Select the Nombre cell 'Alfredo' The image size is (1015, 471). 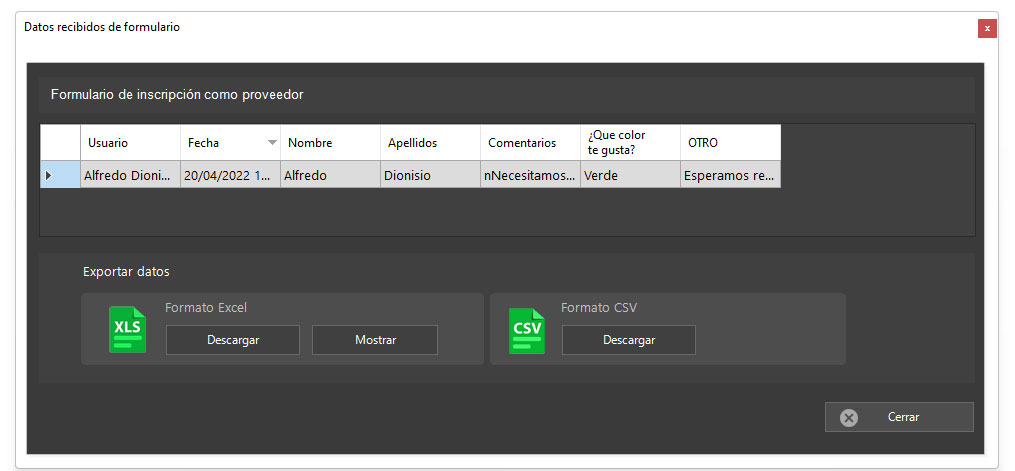coord(331,175)
